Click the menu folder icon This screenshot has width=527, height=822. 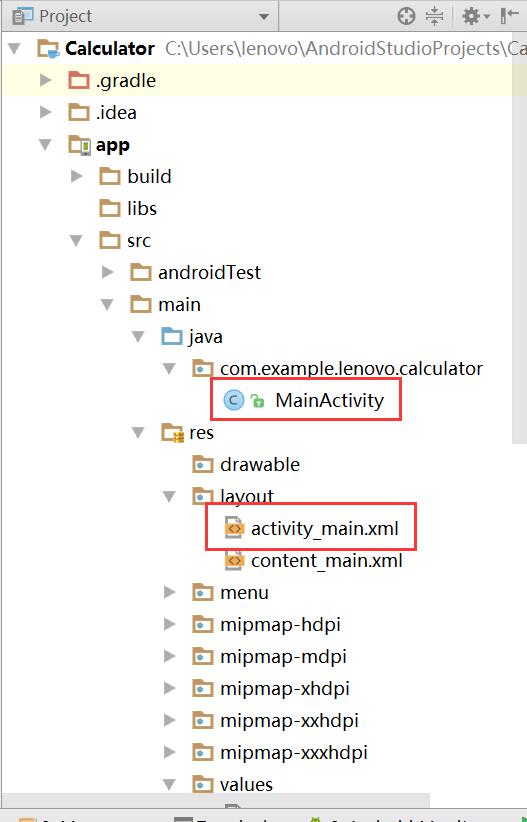pyautogui.click(x=202, y=592)
